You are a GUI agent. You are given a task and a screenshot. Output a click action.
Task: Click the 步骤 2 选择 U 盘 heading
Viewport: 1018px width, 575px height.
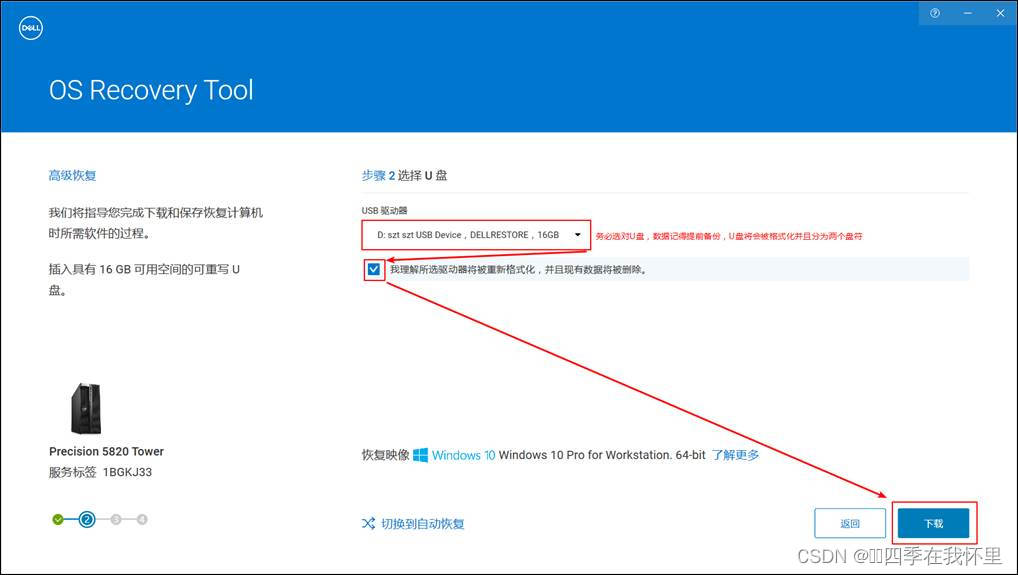pos(404,175)
